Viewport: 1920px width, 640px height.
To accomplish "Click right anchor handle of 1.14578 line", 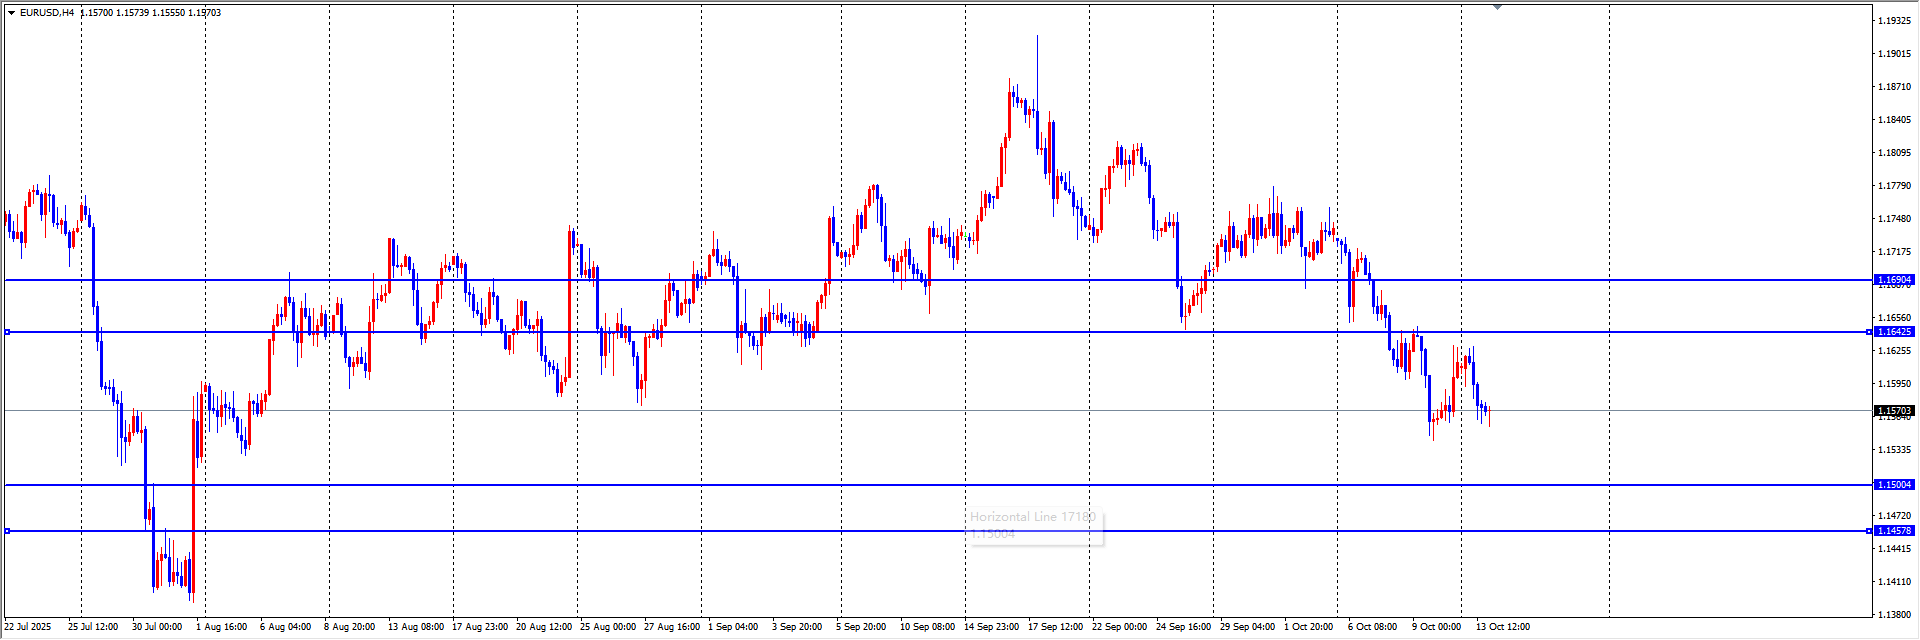I will (x=1869, y=531).
